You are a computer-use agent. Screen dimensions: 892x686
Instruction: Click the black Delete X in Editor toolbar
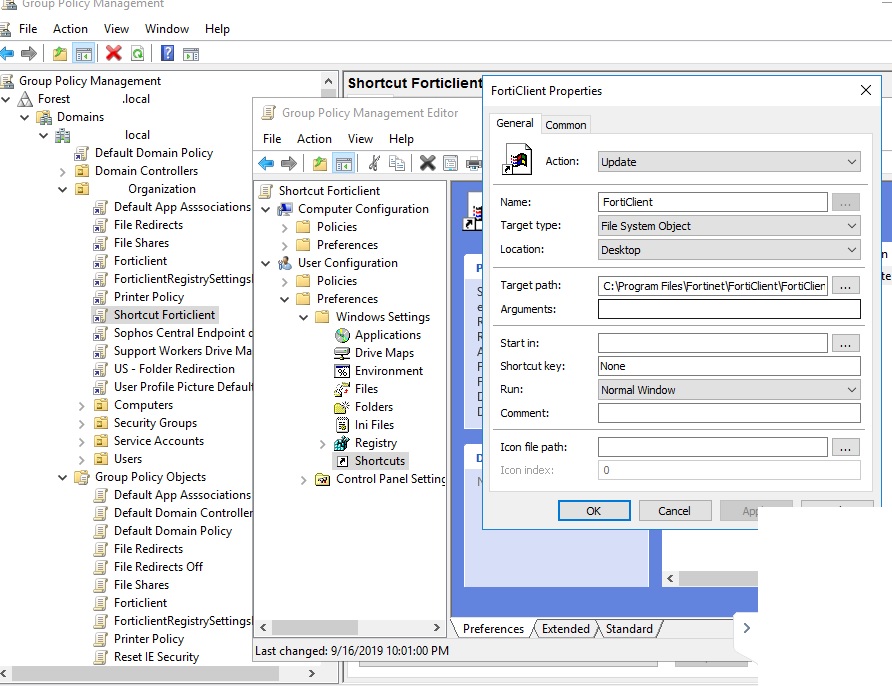coord(427,163)
